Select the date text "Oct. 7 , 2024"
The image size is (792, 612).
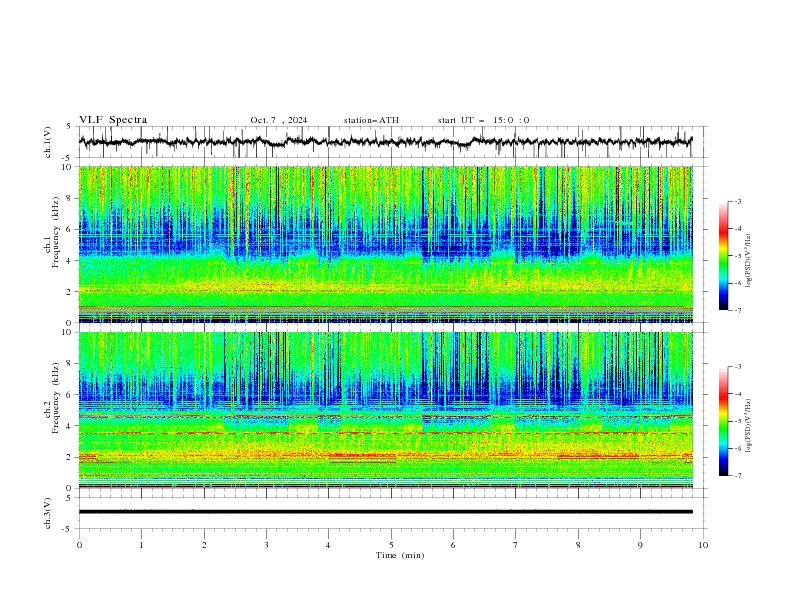(278, 120)
